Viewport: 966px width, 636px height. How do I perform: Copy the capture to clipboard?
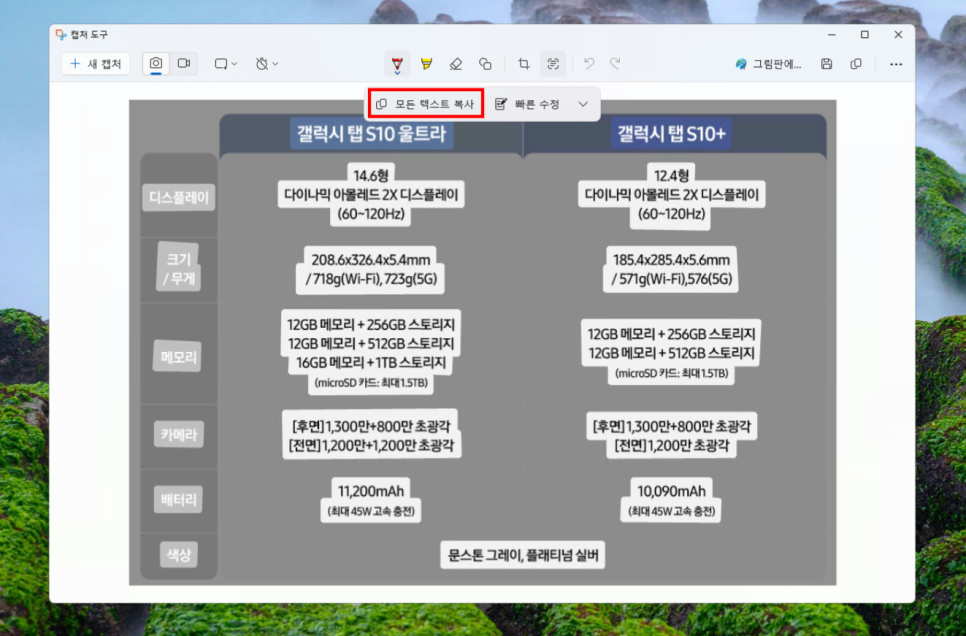pos(856,63)
